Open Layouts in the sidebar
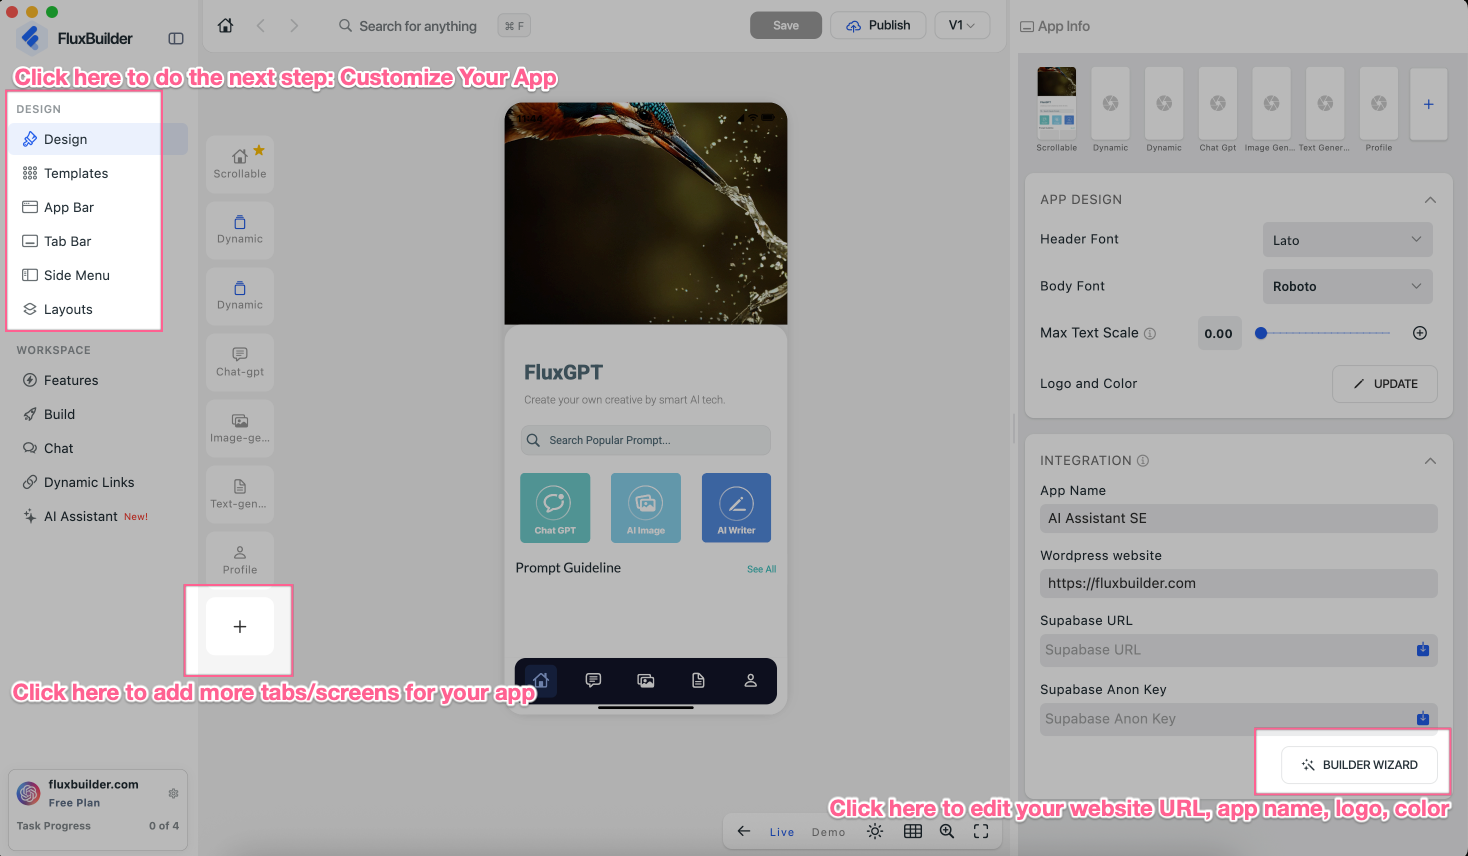This screenshot has height=856, width=1468. coord(98,309)
